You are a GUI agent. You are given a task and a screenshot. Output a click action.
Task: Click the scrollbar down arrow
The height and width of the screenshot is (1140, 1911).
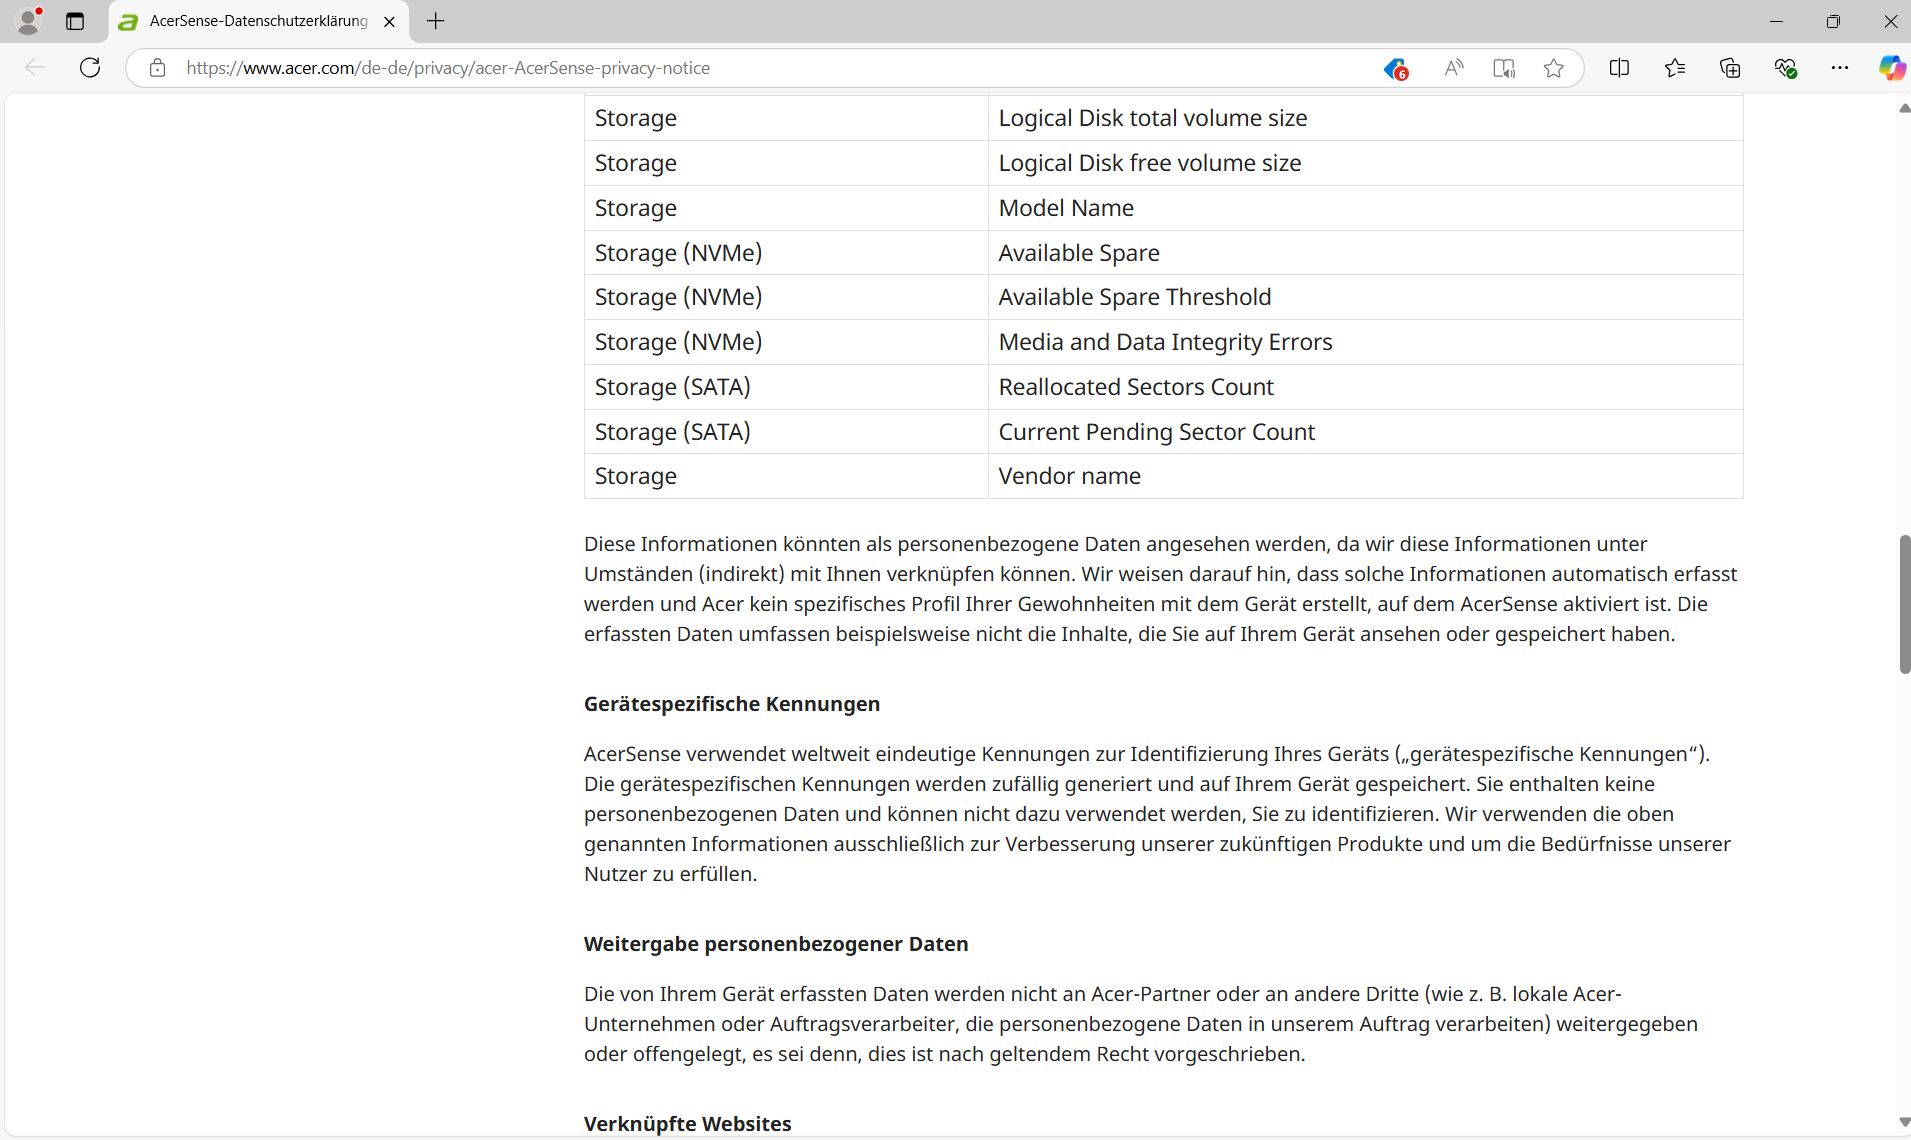[x=1904, y=1123]
